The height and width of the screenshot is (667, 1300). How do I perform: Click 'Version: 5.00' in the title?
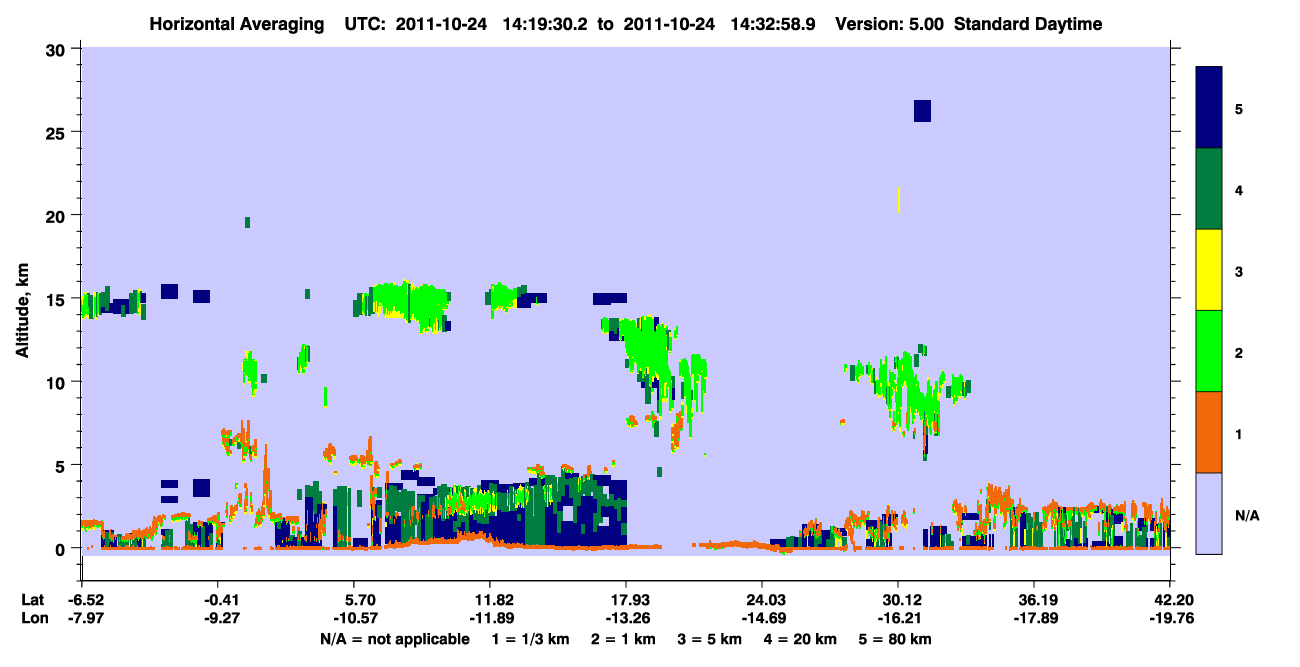click(890, 24)
